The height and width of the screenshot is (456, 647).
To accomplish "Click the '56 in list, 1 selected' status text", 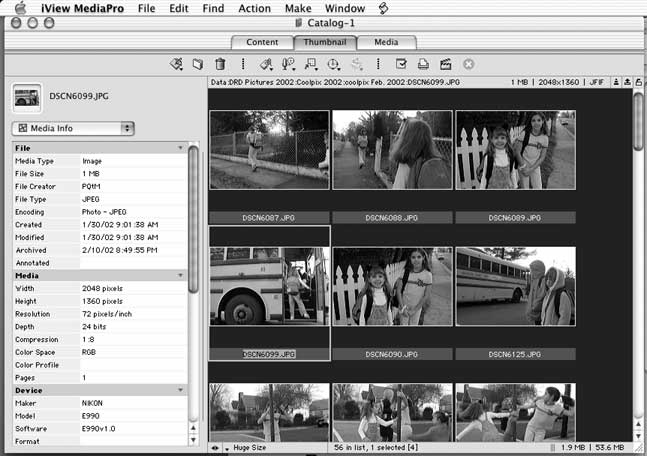I will pos(376,447).
